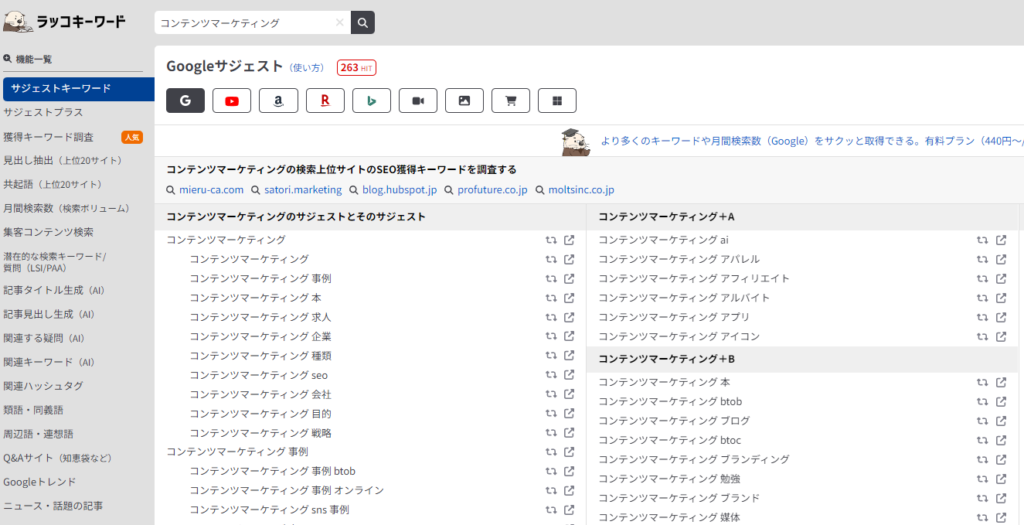Select the Amazon suggest source icon

click(x=278, y=101)
